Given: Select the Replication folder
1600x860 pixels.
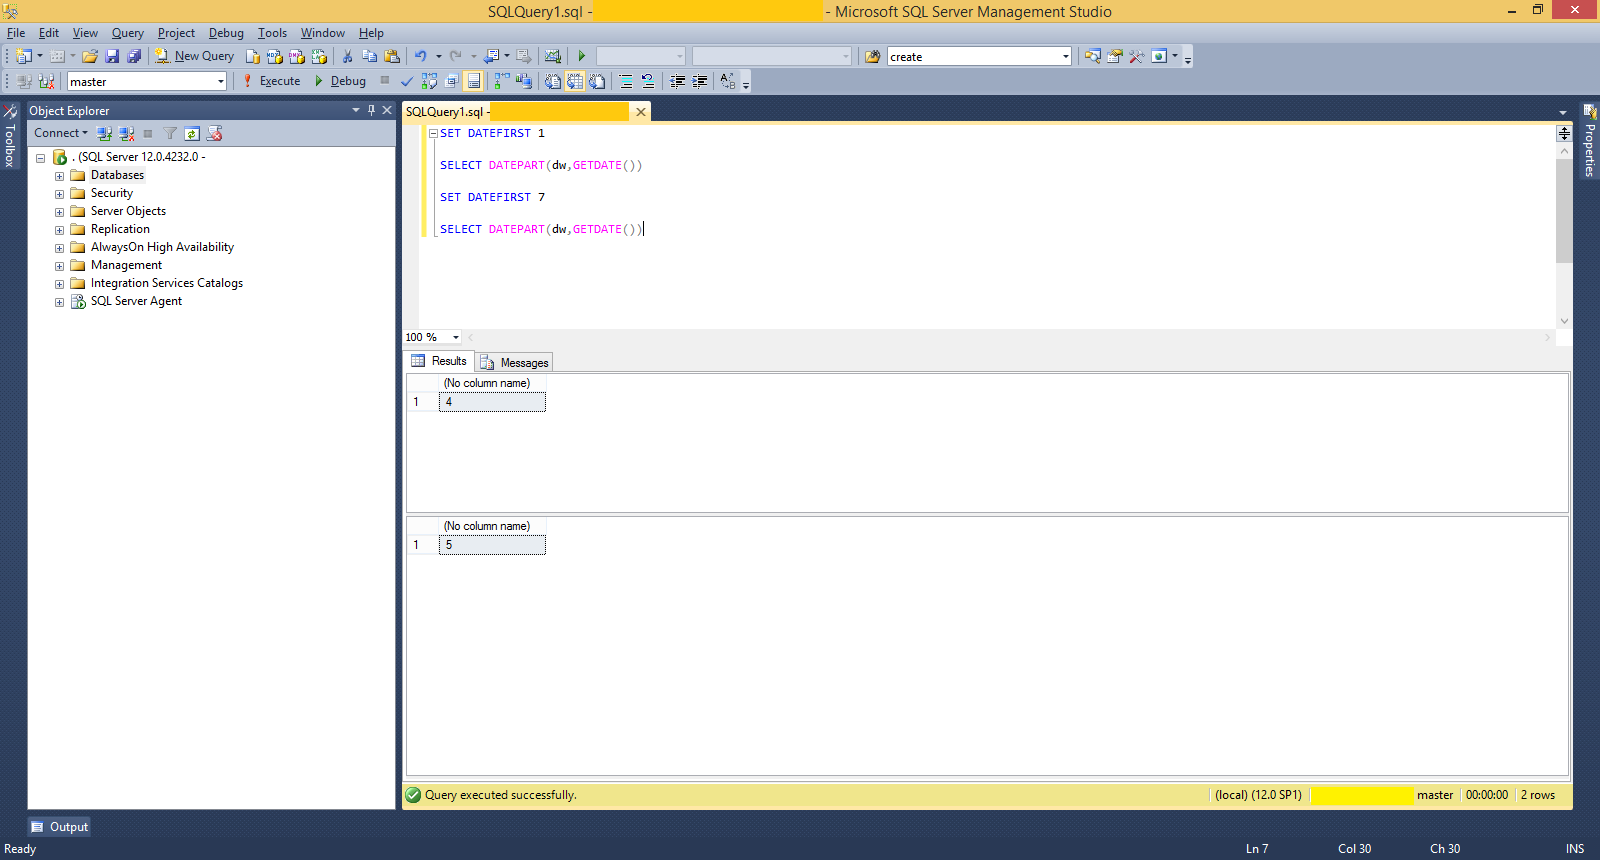Looking at the screenshot, I should [x=120, y=229].
